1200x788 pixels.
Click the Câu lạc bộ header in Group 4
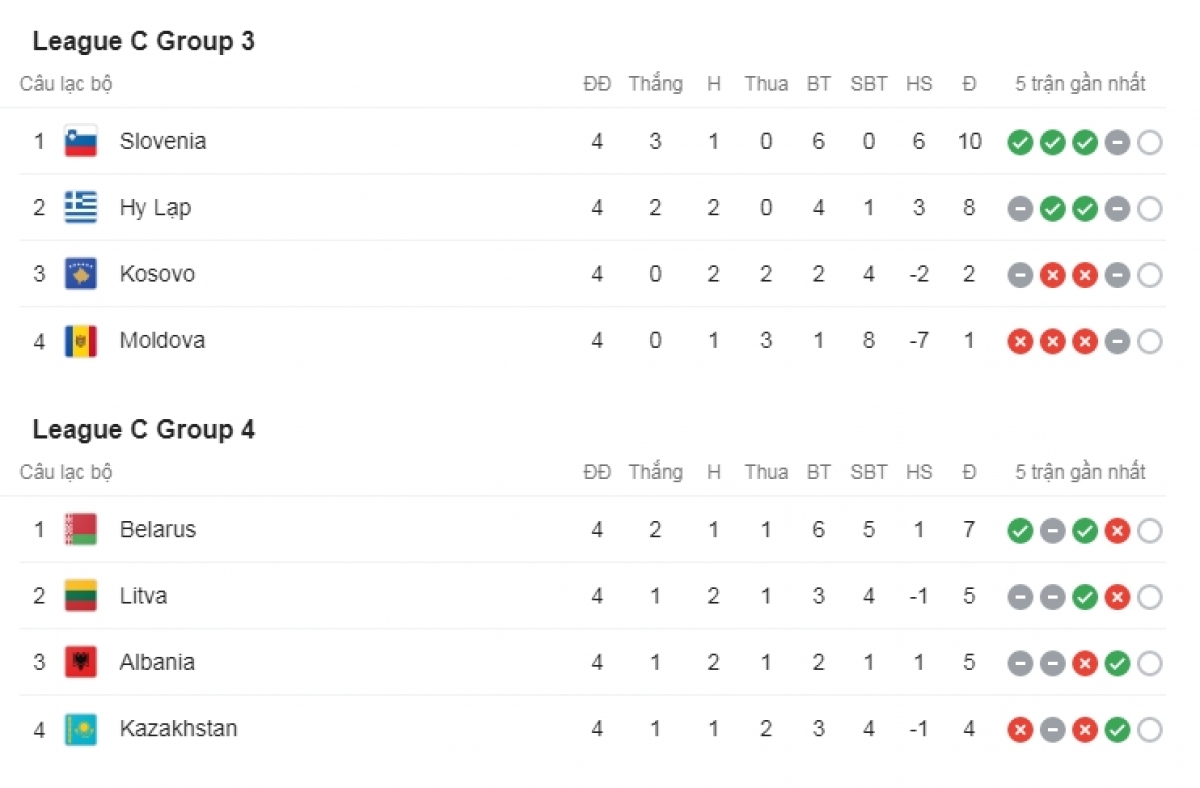tap(66, 472)
